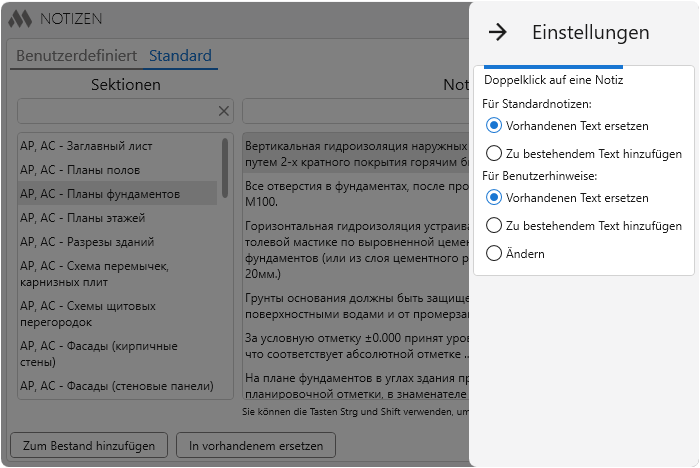The height and width of the screenshot is (468, 700).
Task: Focus the Sektionen search input field
Action: coord(118,111)
